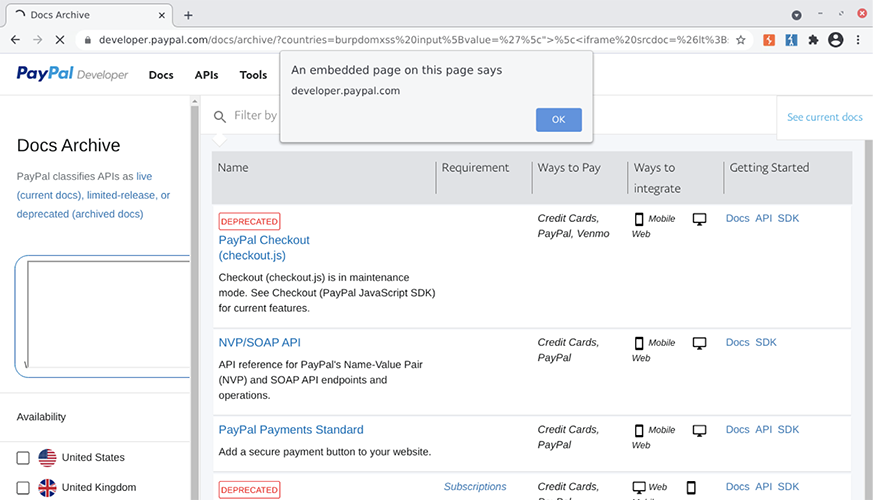This screenshot has height=500, width=873.
Task: Click the Requirement column header
Action: (x=475, y=168)
